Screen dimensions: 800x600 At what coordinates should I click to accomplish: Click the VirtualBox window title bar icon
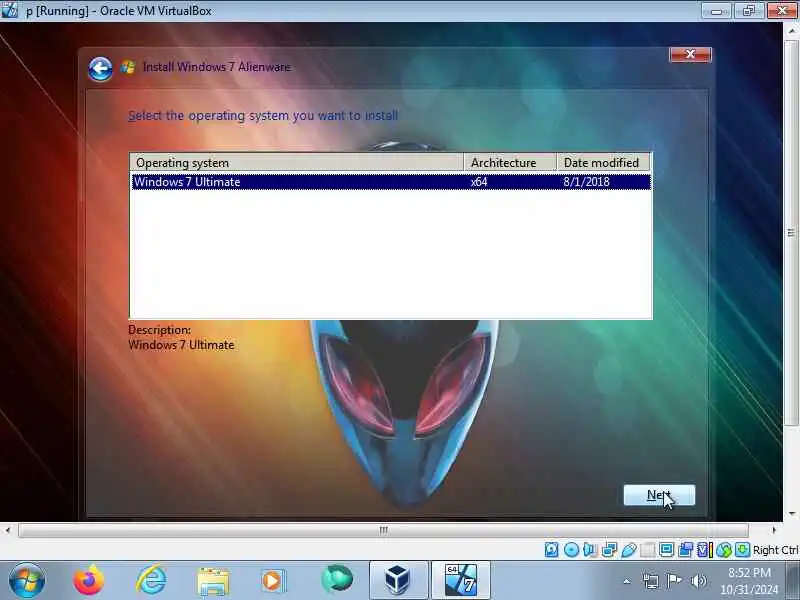10,10
